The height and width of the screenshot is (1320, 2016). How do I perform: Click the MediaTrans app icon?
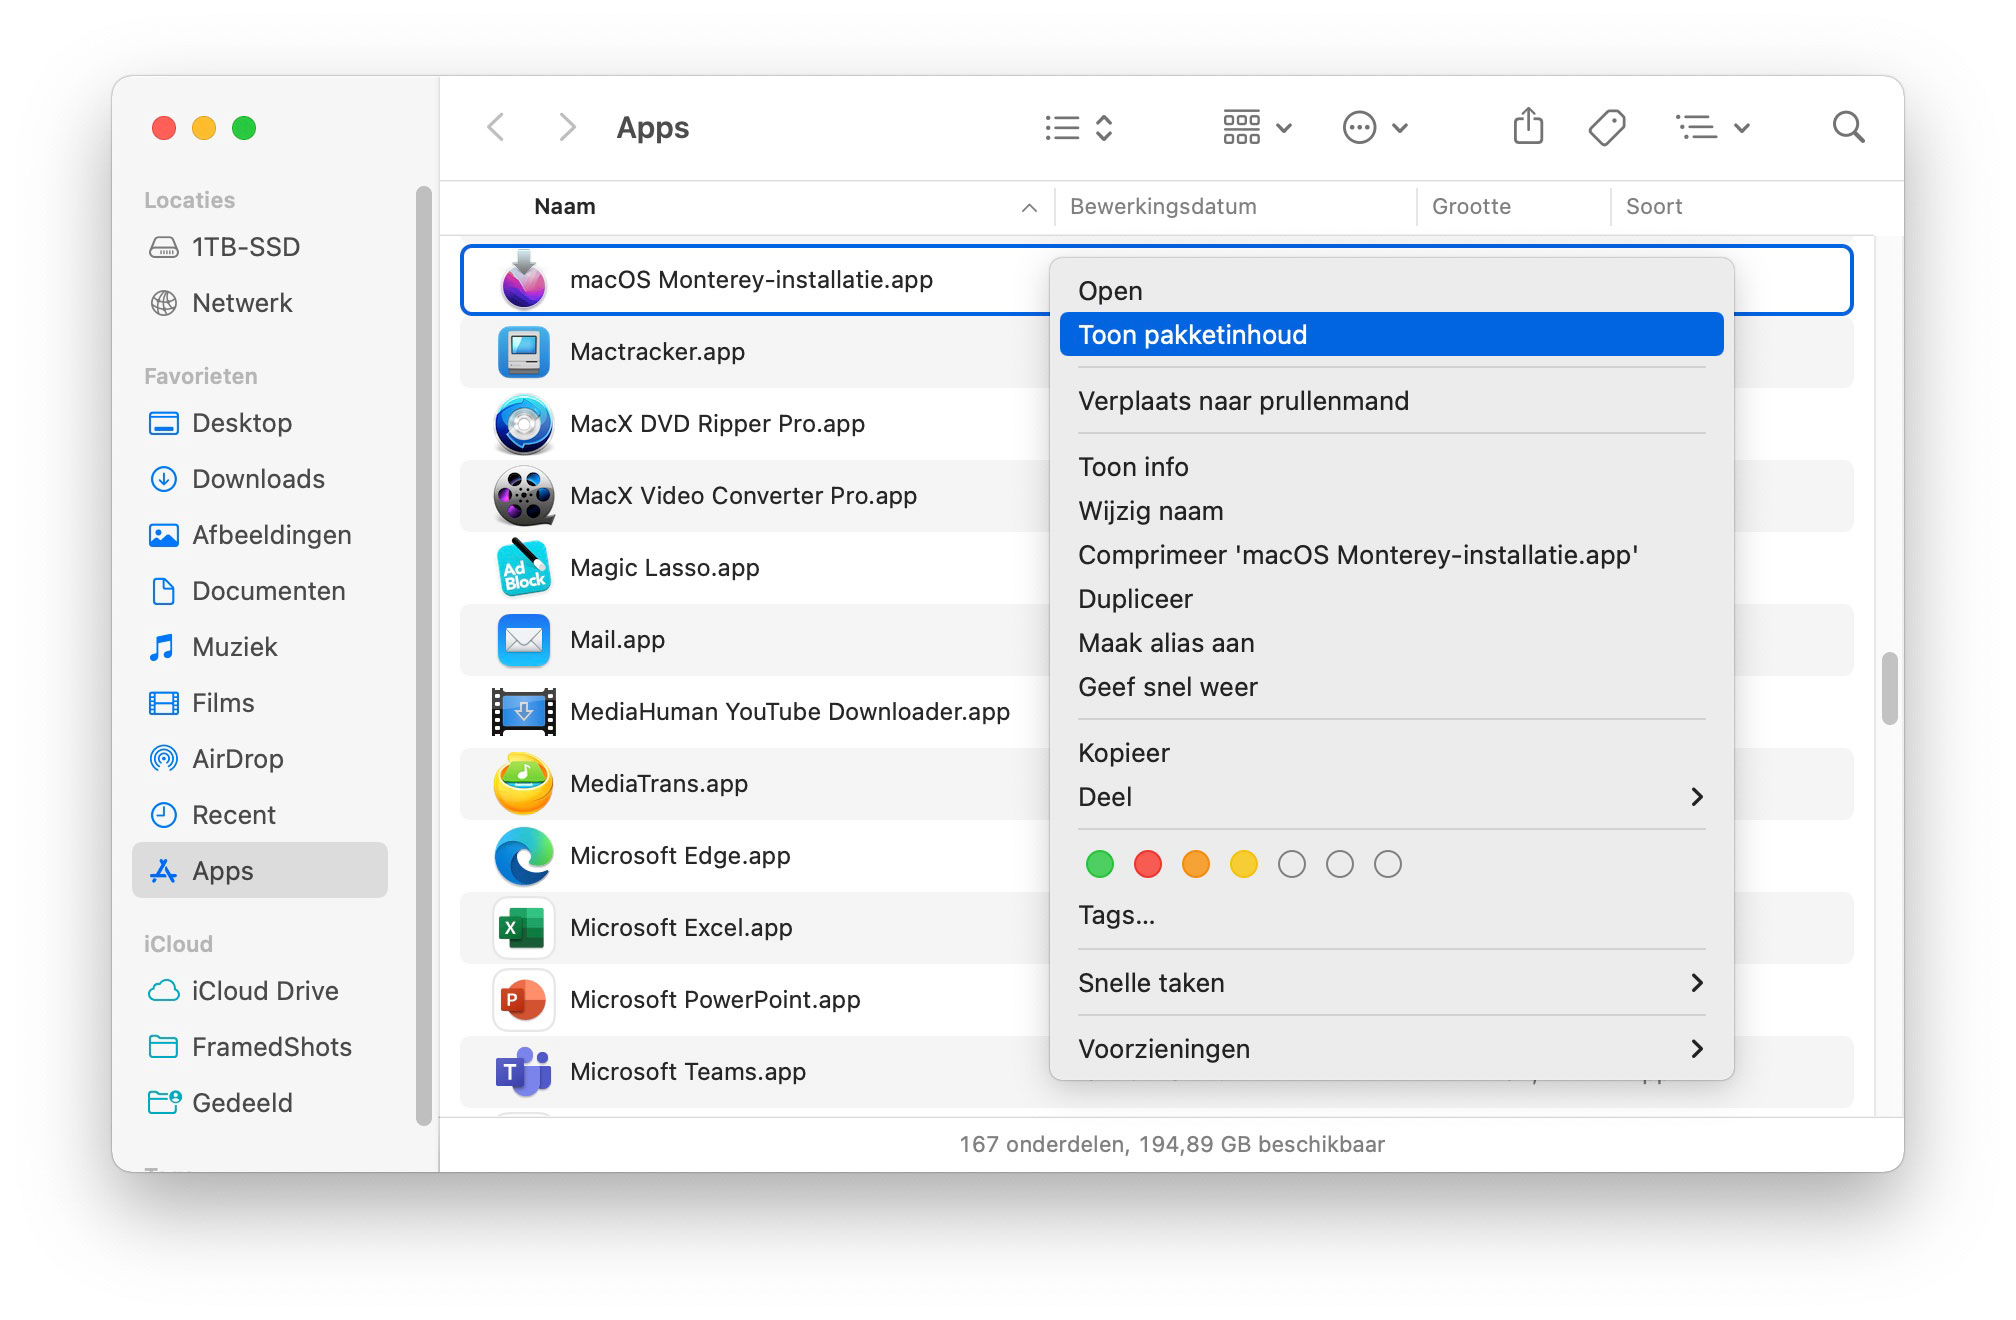[523, 784]
